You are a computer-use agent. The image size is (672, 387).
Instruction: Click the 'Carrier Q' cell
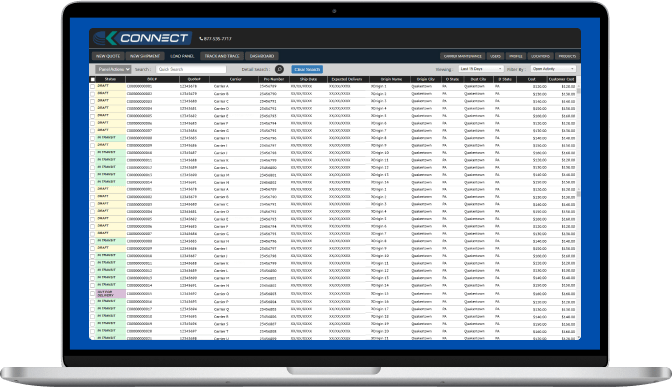(221, 309)
